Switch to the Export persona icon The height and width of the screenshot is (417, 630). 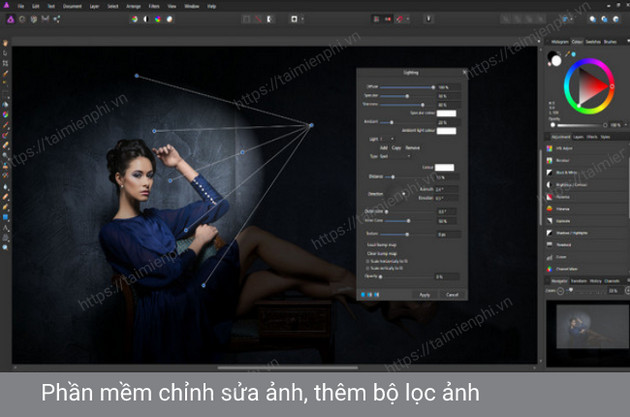click(57, 19)
